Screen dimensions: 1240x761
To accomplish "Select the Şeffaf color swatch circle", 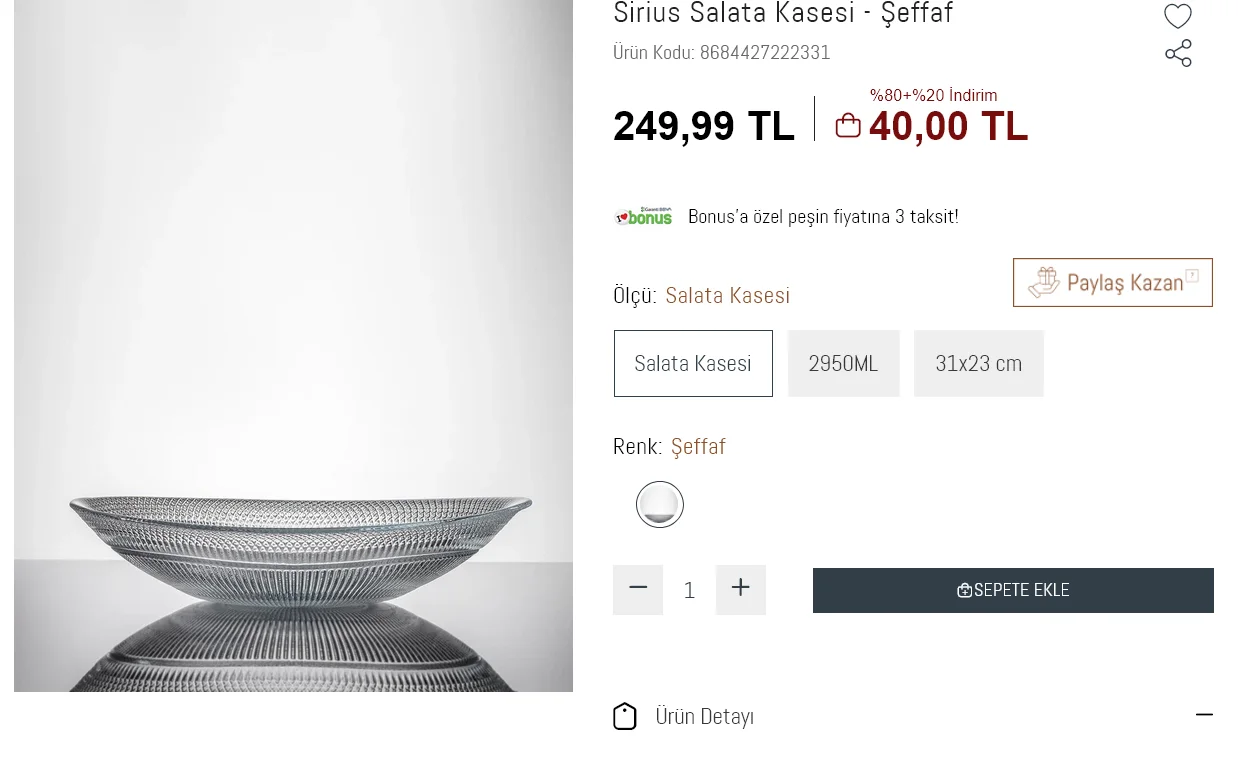I will coord(659,504).
